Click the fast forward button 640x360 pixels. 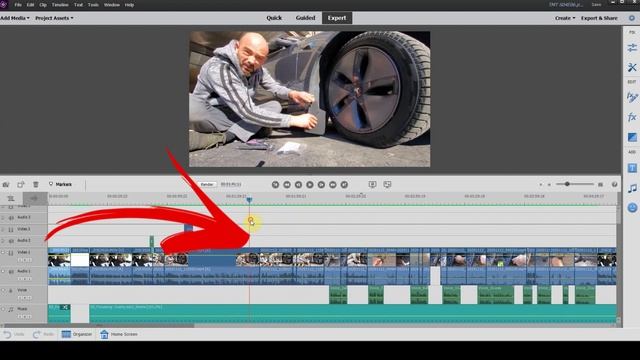(333, 184)
